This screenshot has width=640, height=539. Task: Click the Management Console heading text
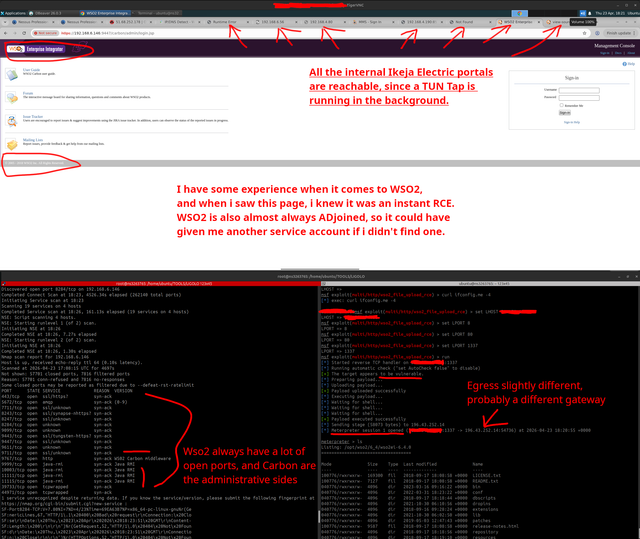[614, 46]
